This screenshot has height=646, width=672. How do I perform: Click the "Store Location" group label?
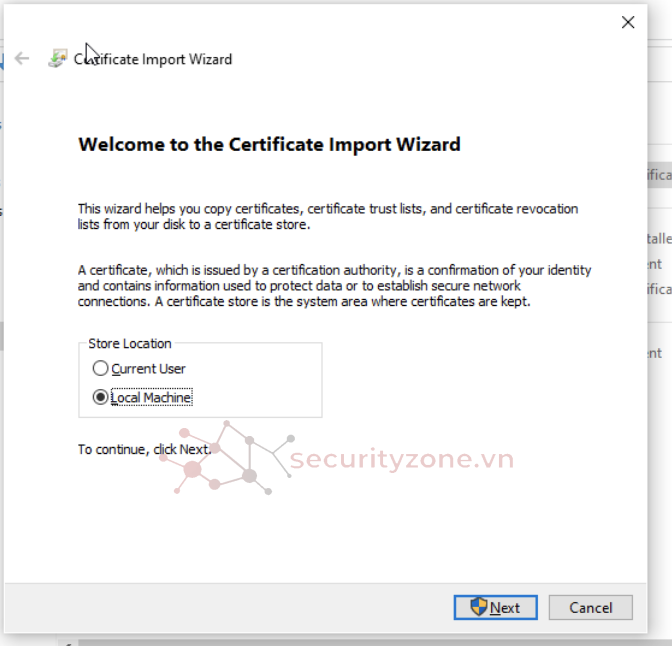130,343
